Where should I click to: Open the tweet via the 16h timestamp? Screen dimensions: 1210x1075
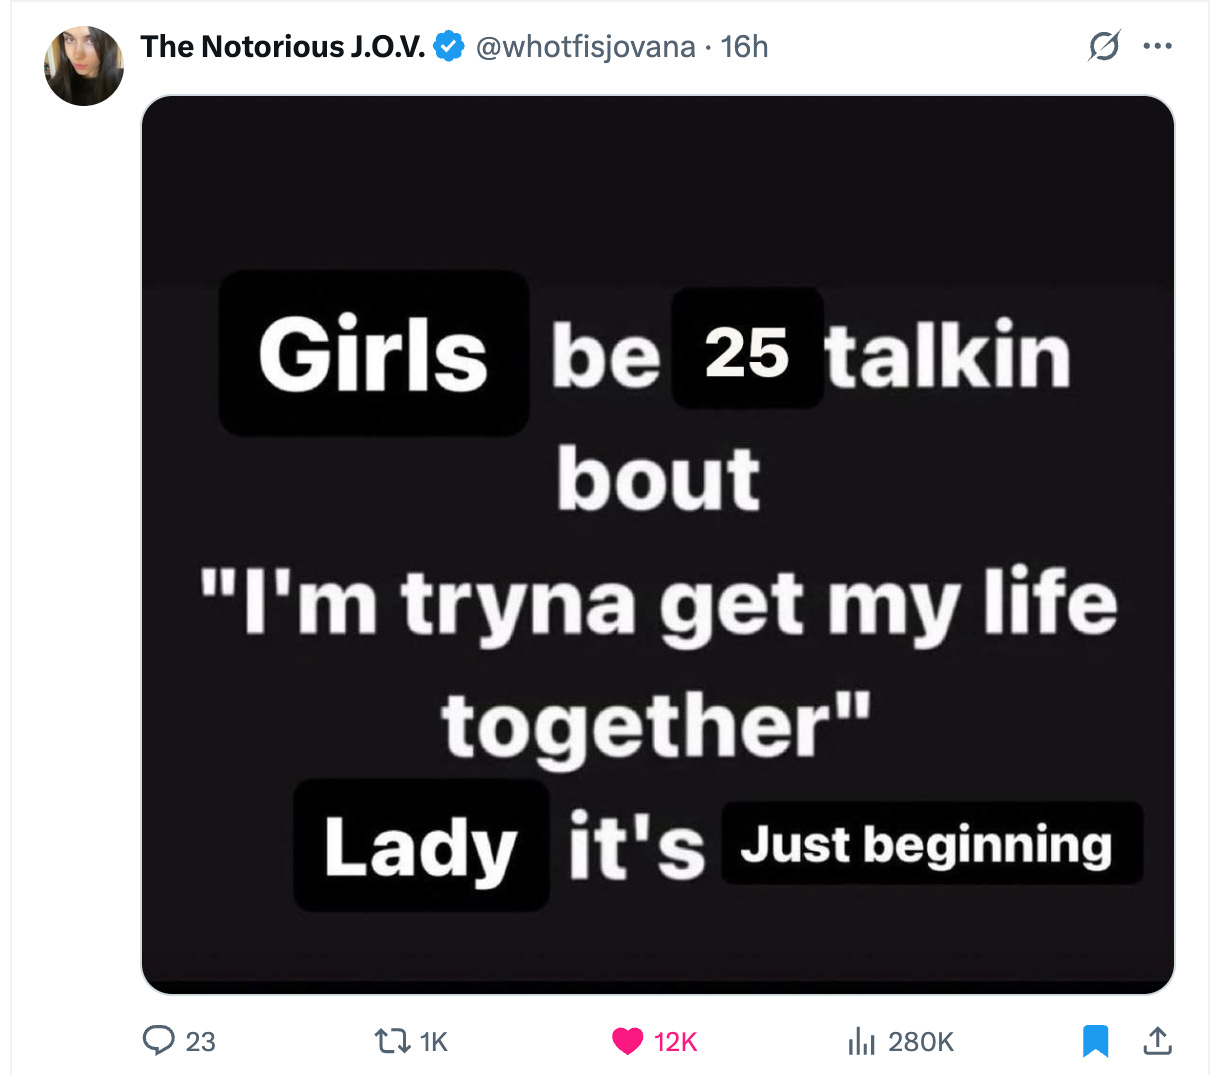pos(744,46)
